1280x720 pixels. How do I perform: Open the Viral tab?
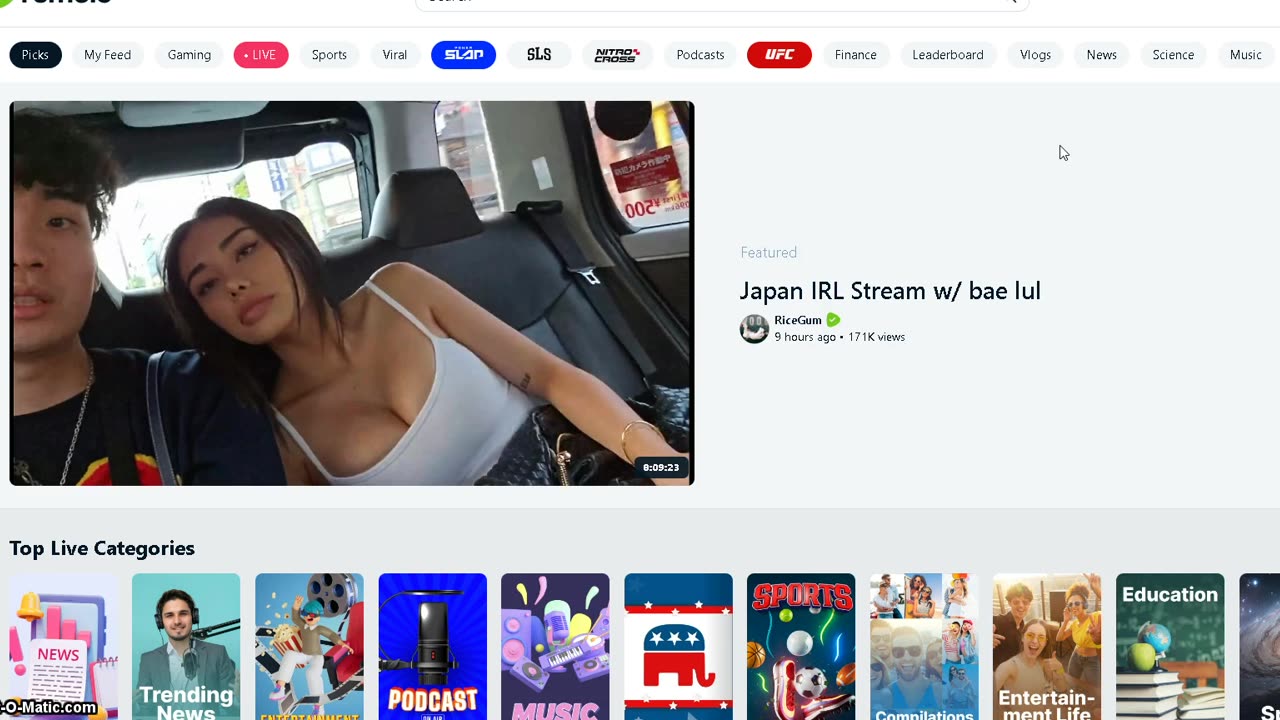(x=395, y=55)
